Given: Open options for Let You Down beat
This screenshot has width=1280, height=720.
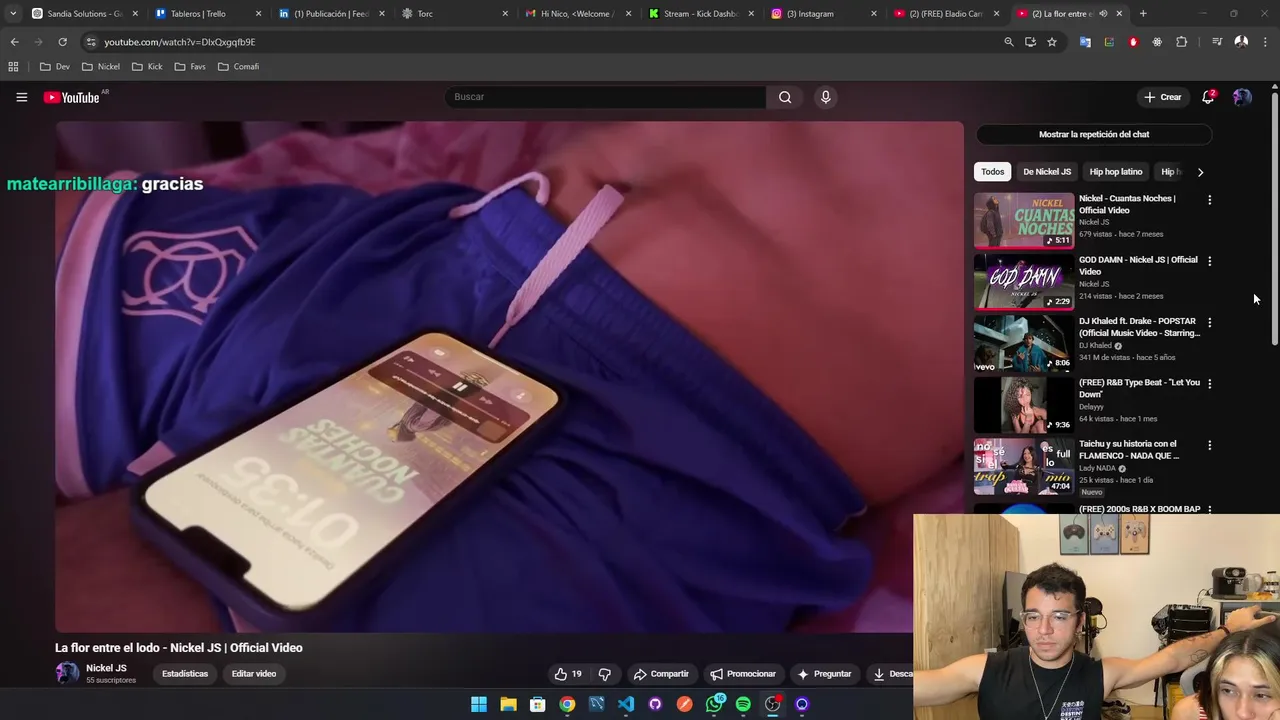Looking at the screenshot, I should [x=1209, y=384].
